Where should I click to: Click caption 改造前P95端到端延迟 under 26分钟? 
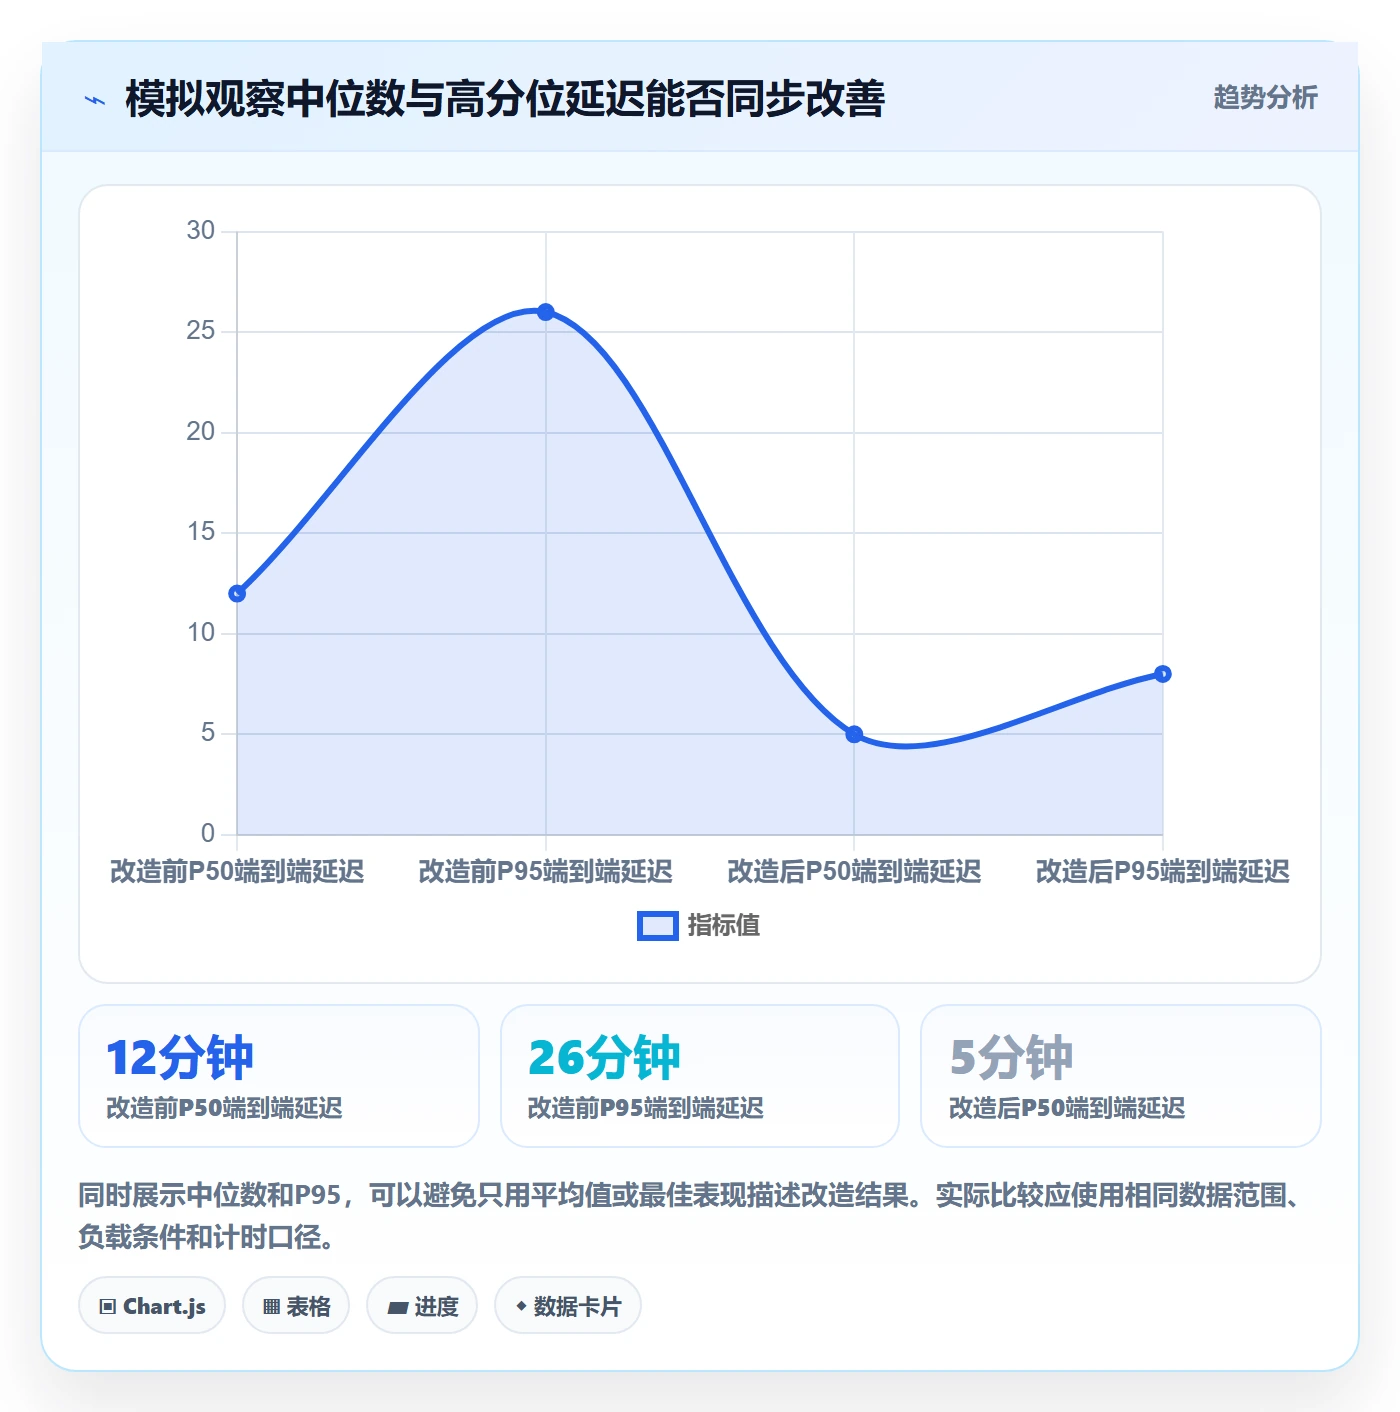click(646, 1108)
